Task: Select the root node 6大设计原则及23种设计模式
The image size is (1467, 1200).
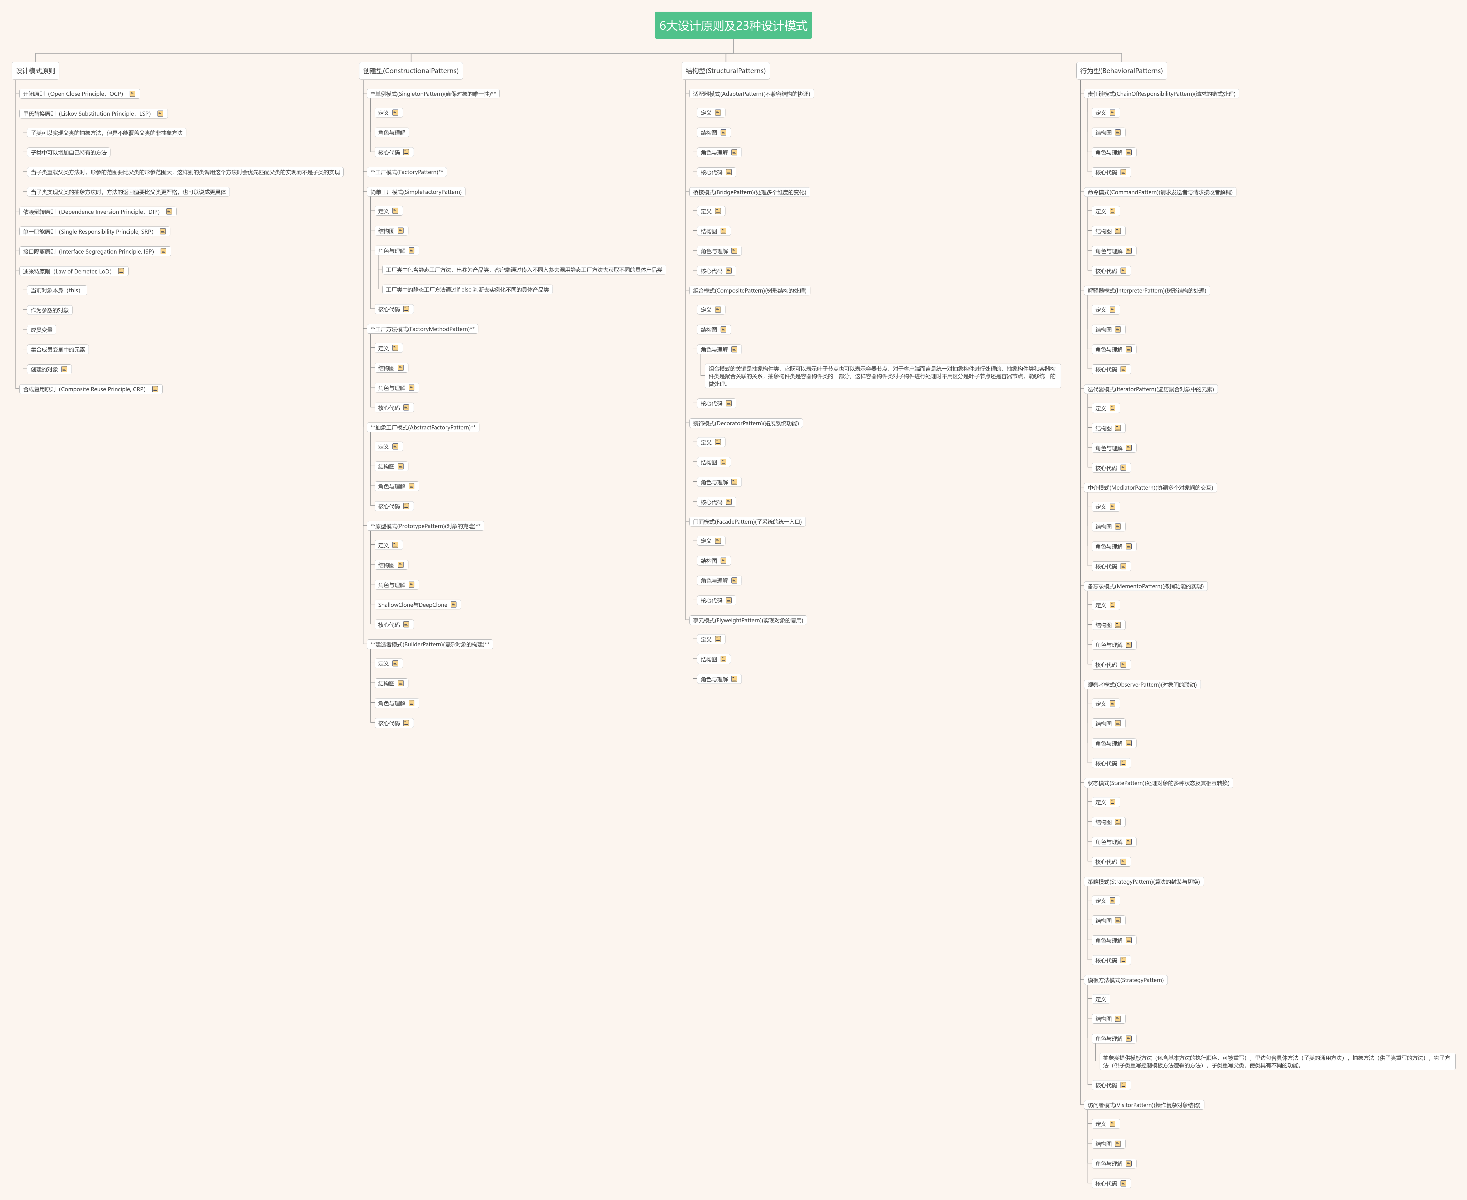Action: pos(733,26)
